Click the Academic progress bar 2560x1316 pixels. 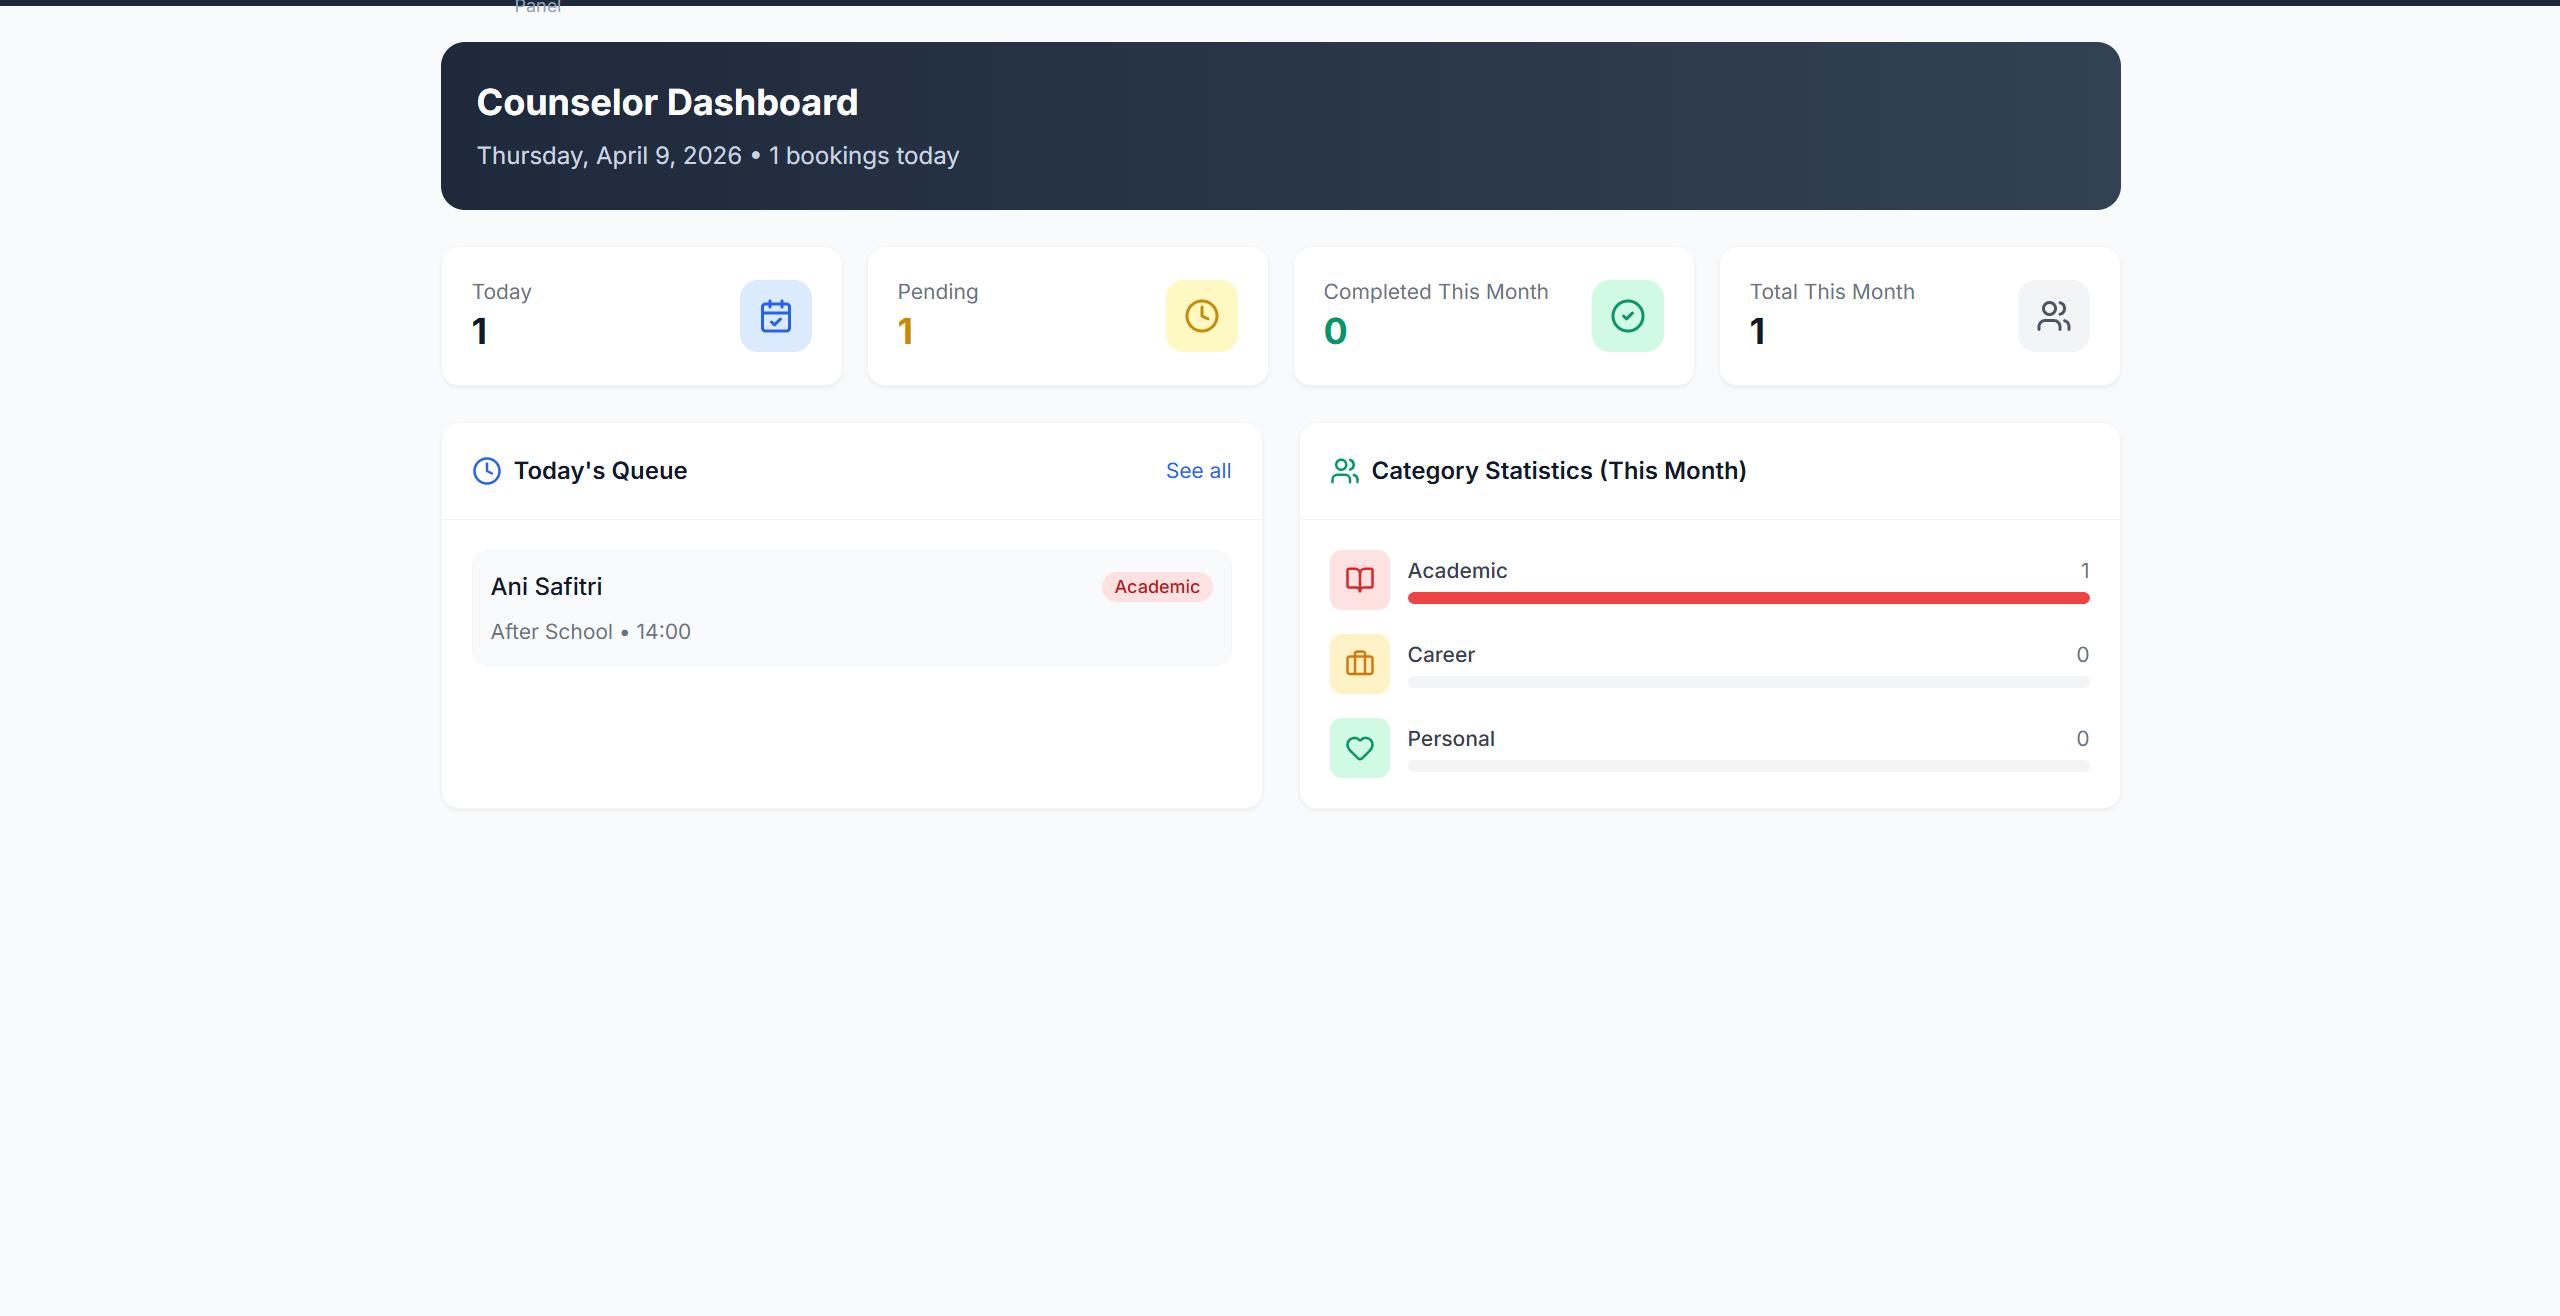1748,597
